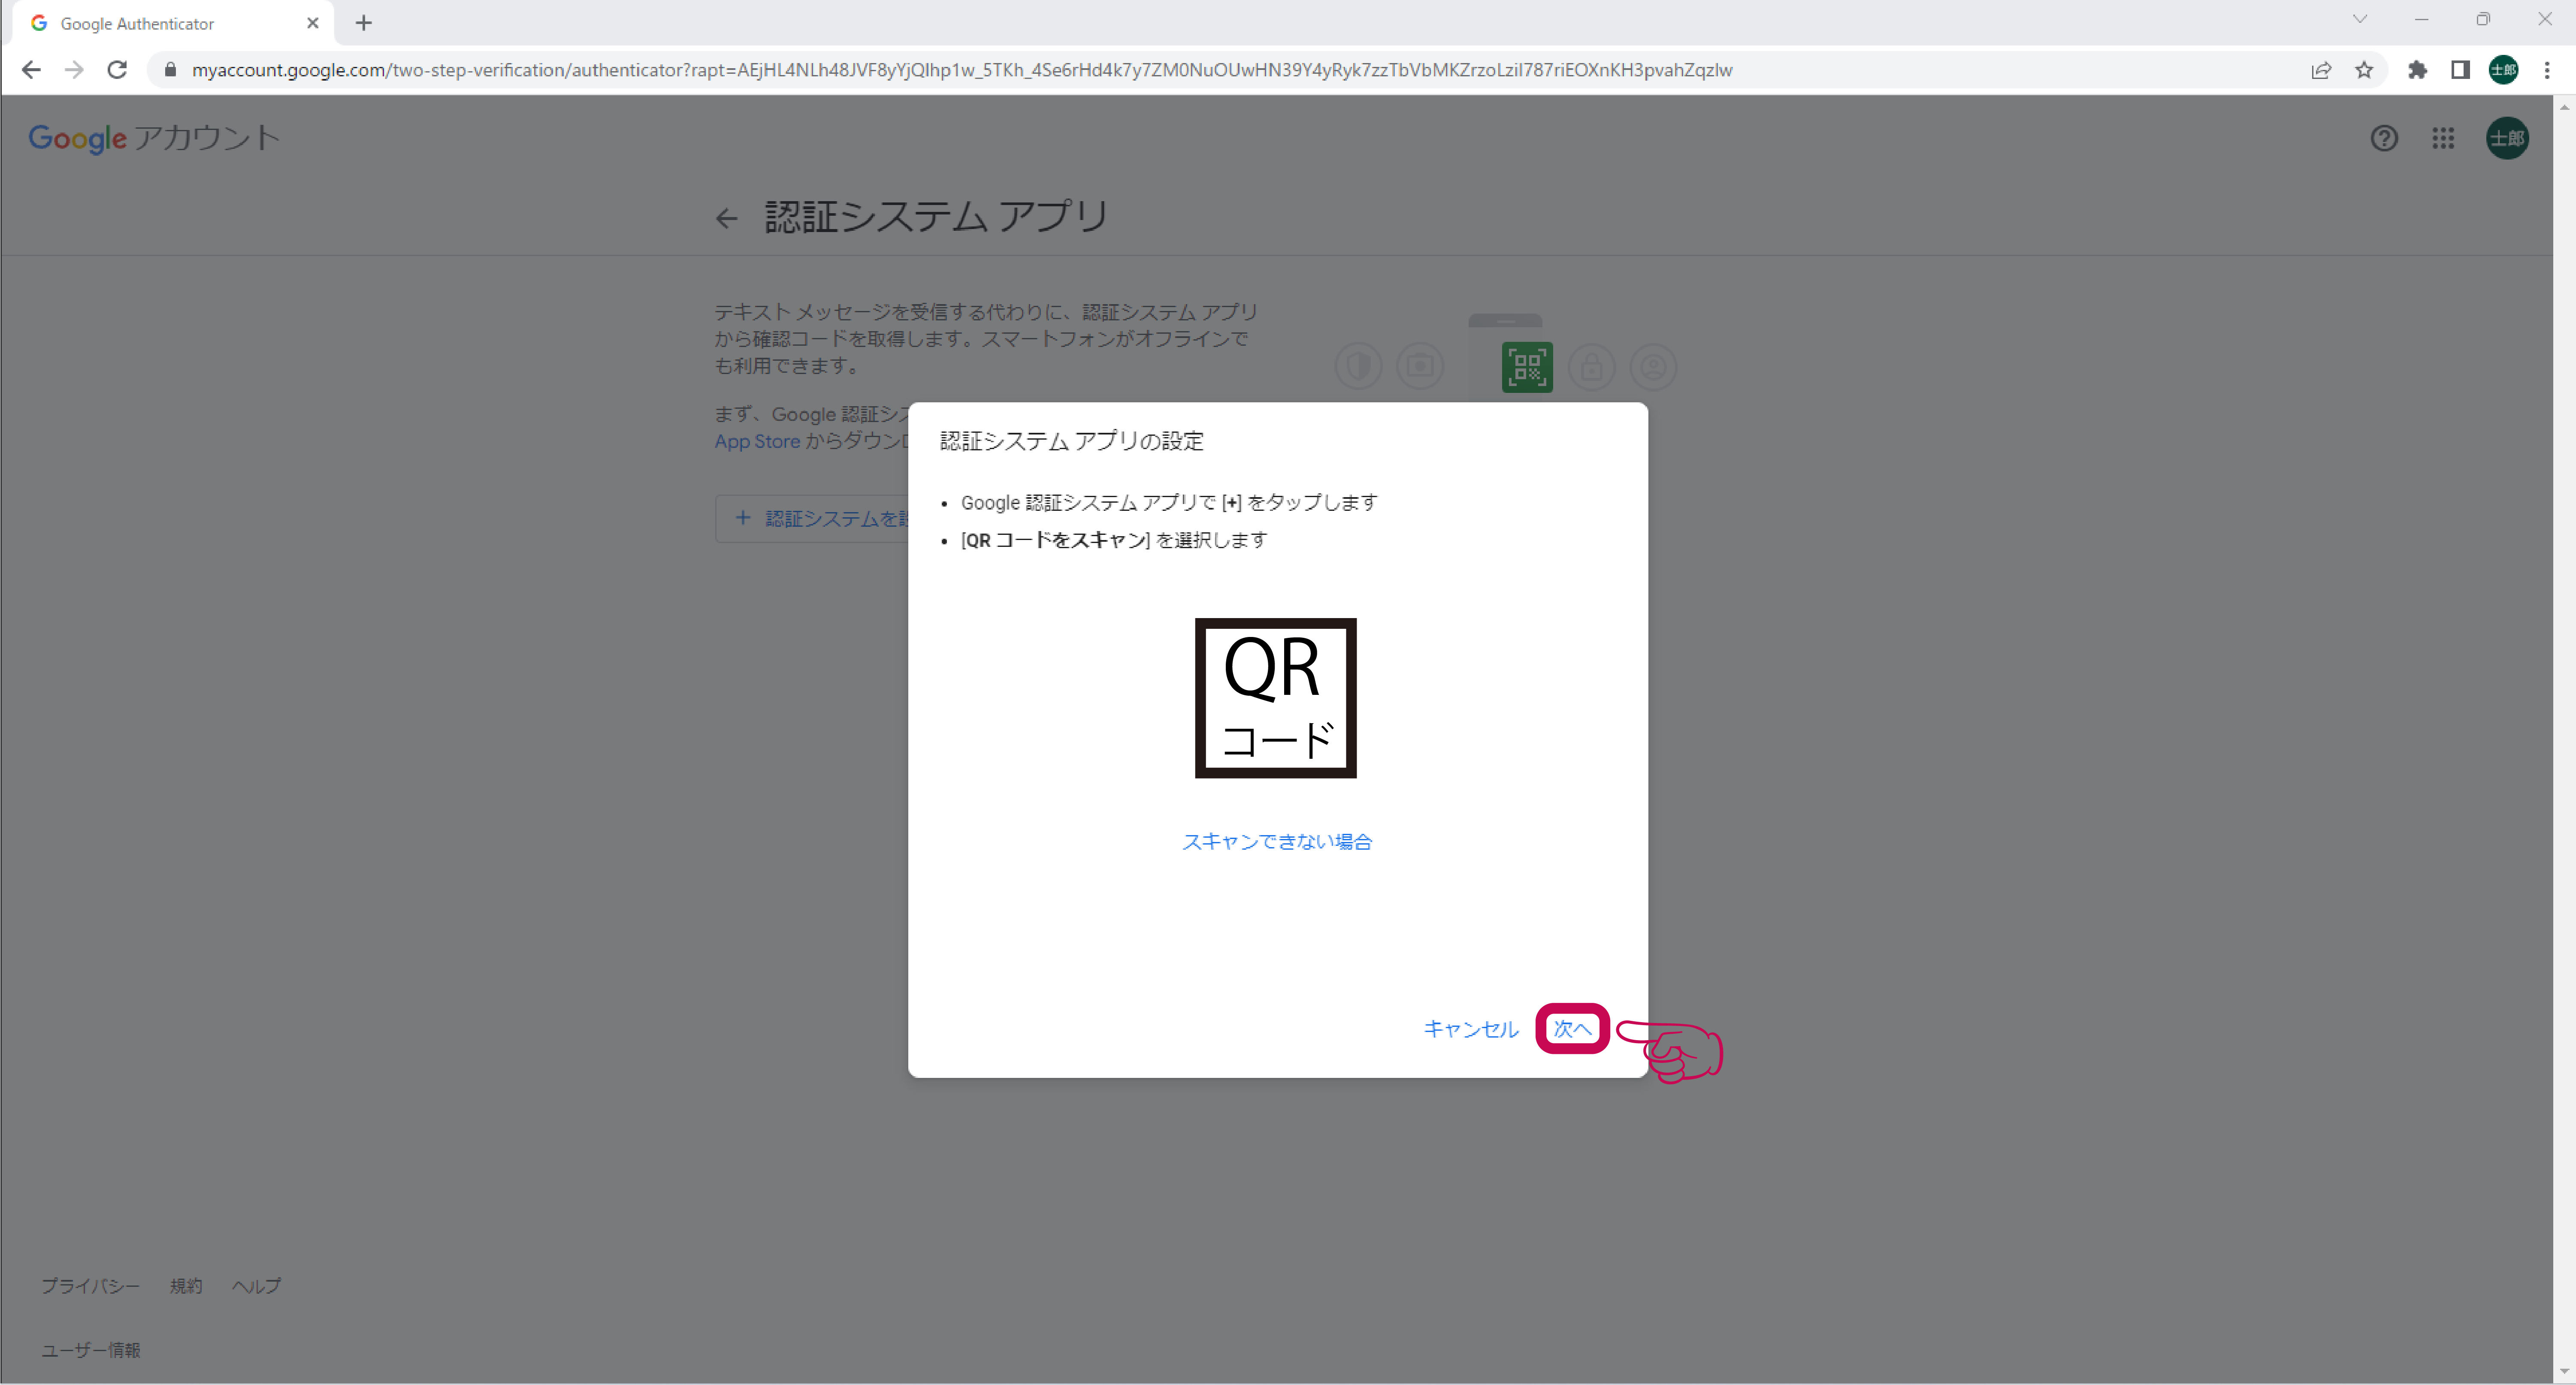
Task: Click back arrow beside 認証システム アプリ
Action: (727, 218)
